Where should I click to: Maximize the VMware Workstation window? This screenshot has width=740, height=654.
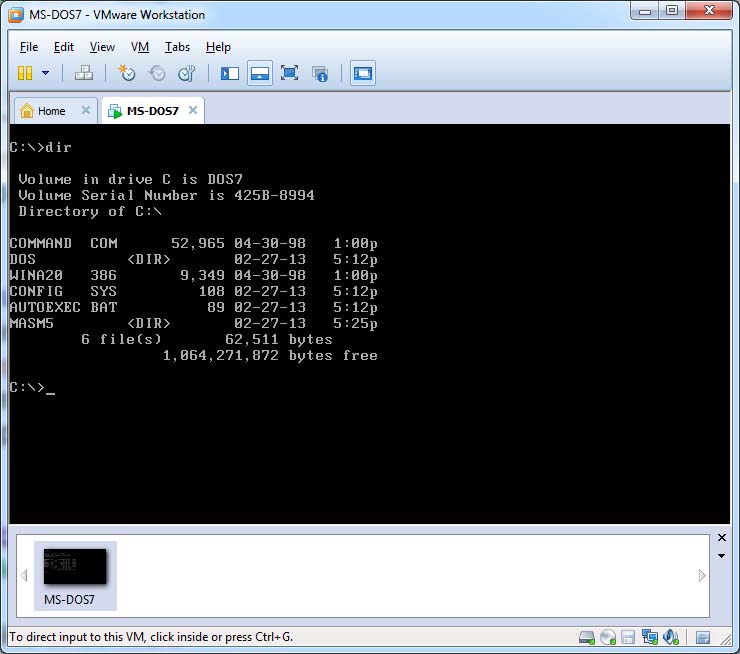pos(672,10)
